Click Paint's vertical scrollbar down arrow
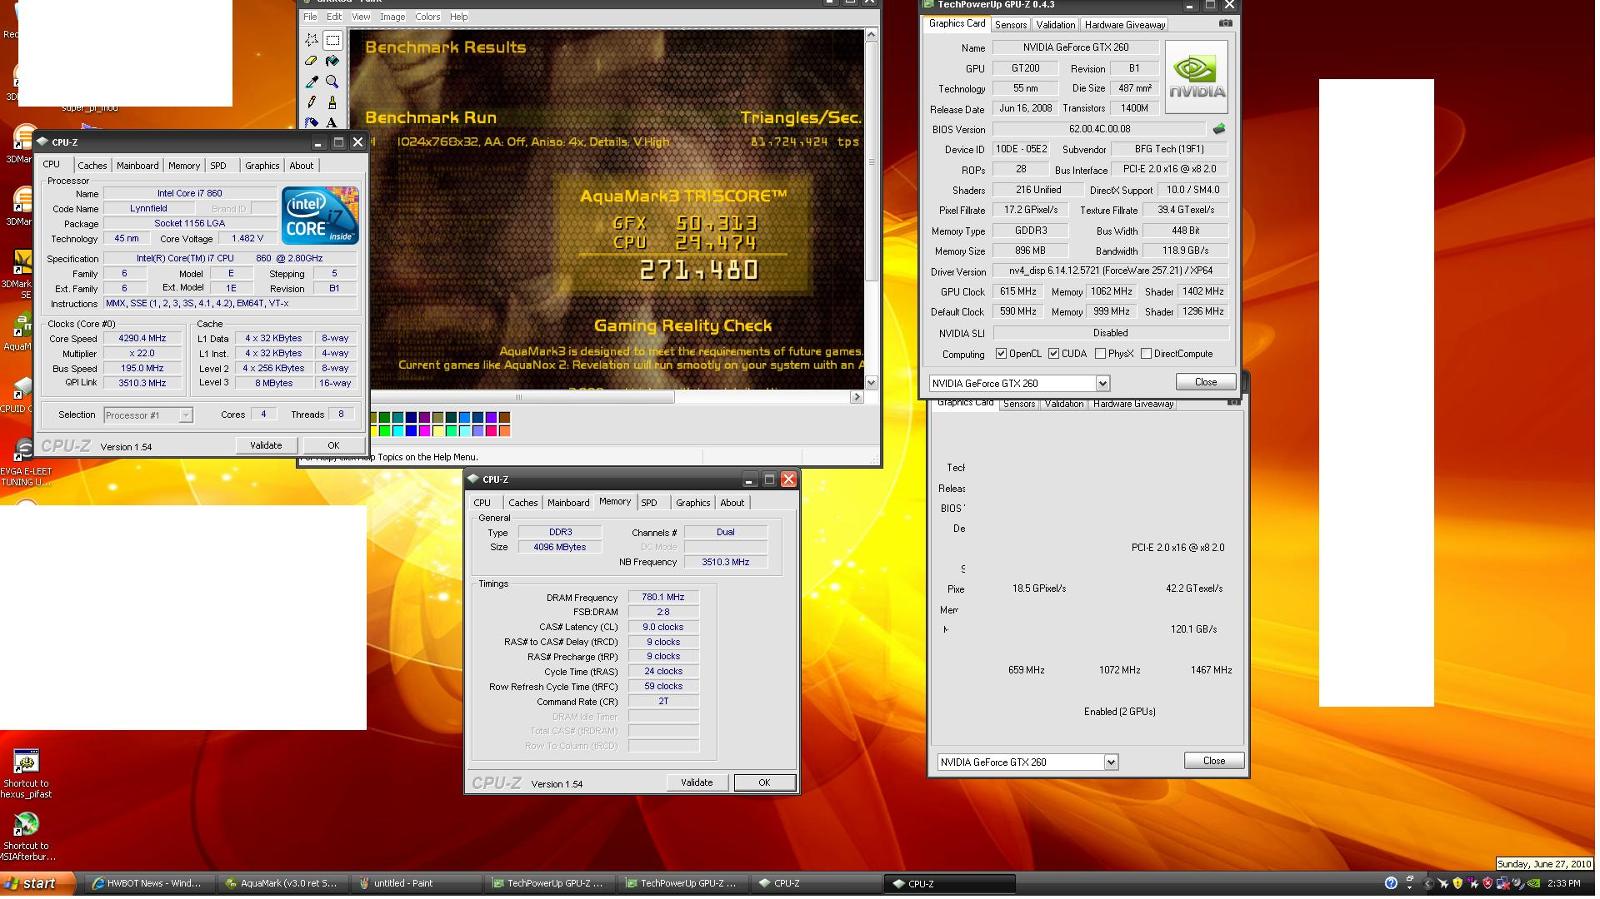Viewport: 1600px width, 899px height. (871, 382)
